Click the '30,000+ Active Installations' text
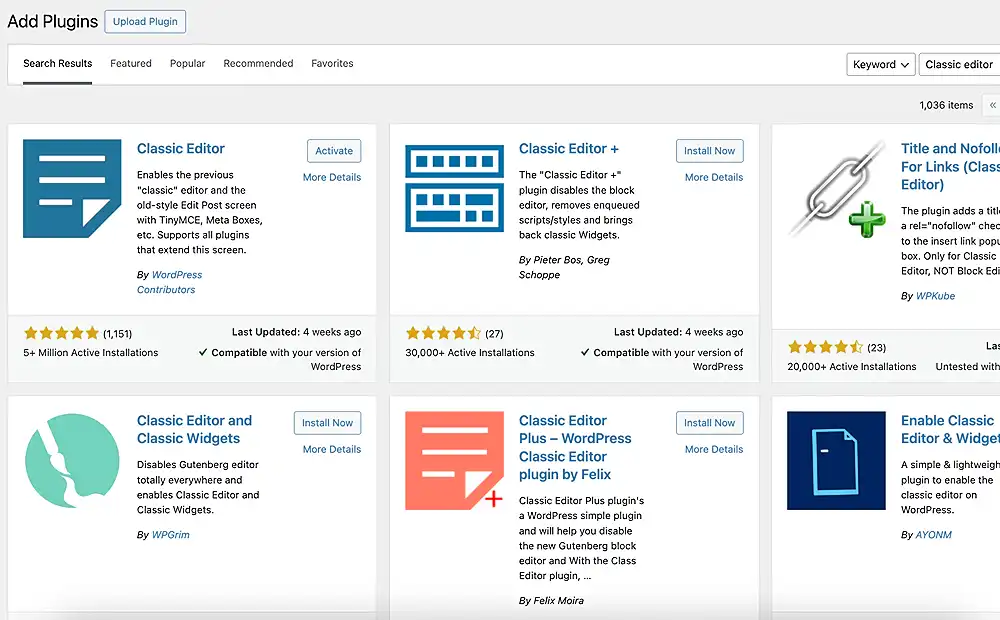Image resolution: width=1000 pixels, height=620 pixels. coord(470,353)
